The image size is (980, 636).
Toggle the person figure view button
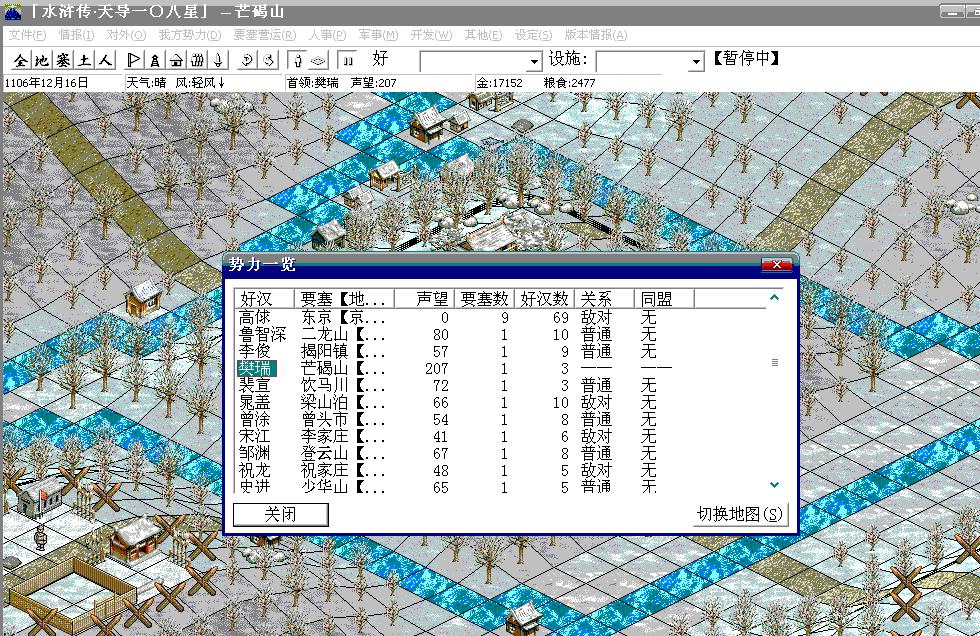[298, 61]
